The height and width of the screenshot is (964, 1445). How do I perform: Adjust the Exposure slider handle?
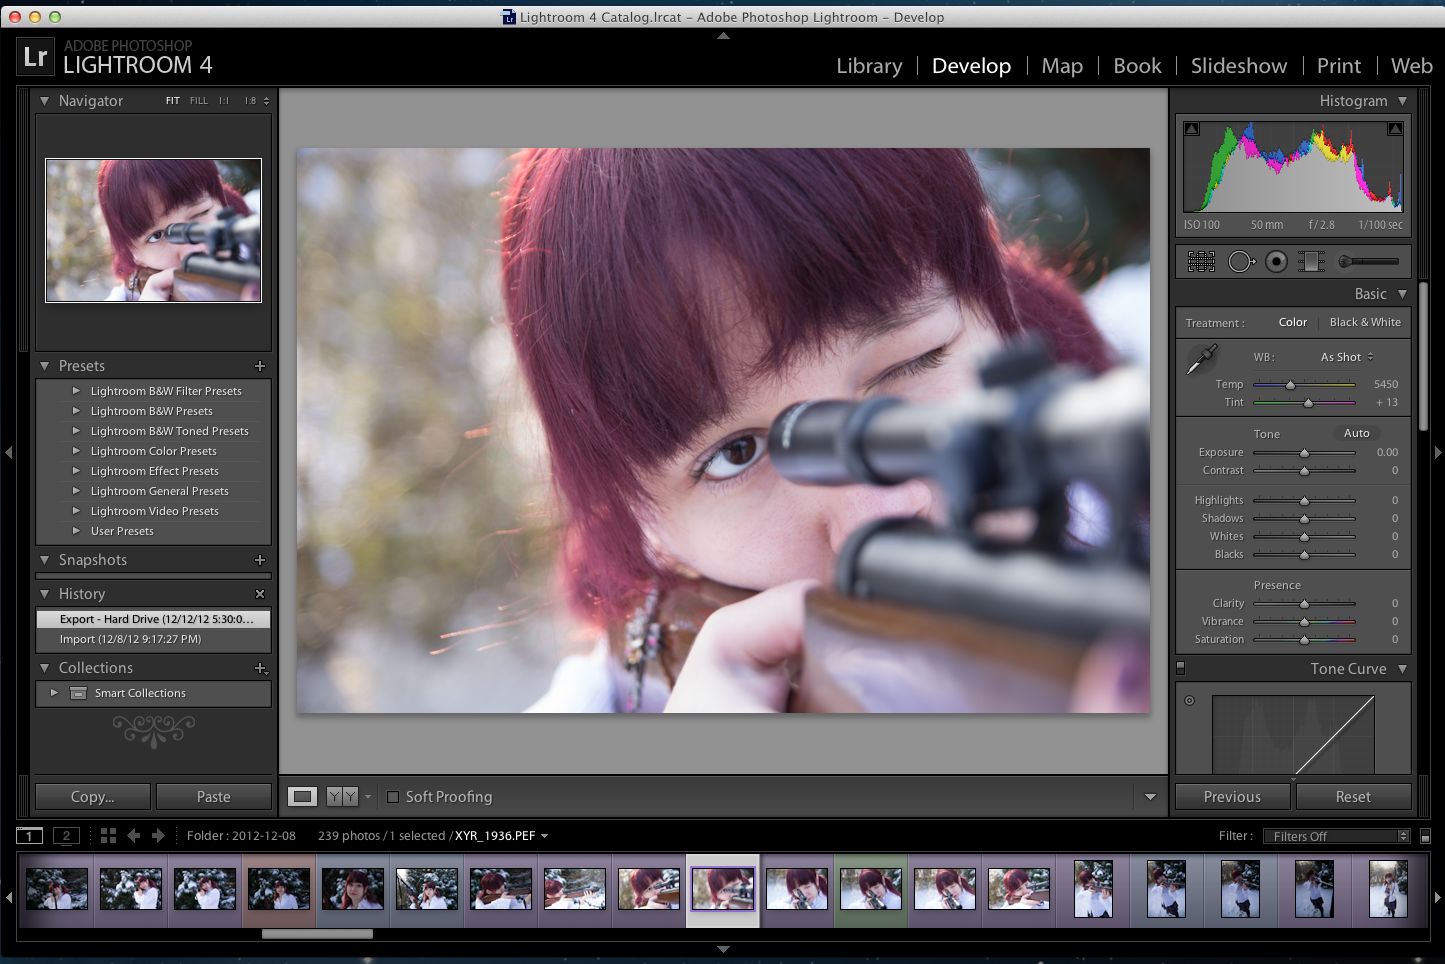coord(1304,453)
